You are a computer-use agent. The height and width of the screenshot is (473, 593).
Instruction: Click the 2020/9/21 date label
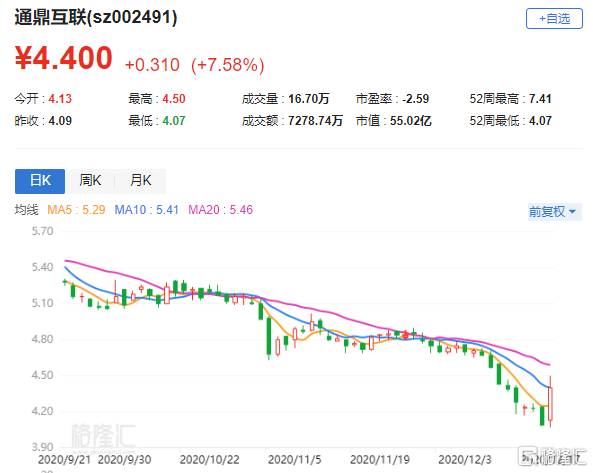coord(64,460)
